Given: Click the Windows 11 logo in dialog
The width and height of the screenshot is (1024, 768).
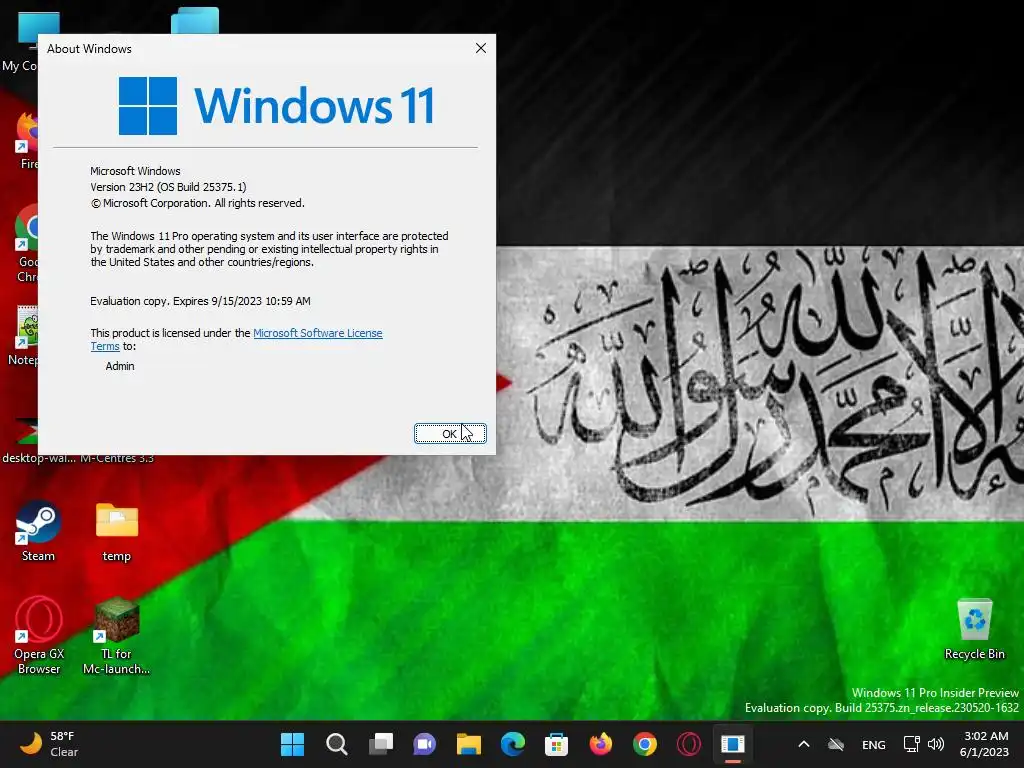Looking at the screenshot, I should (277, 106).
